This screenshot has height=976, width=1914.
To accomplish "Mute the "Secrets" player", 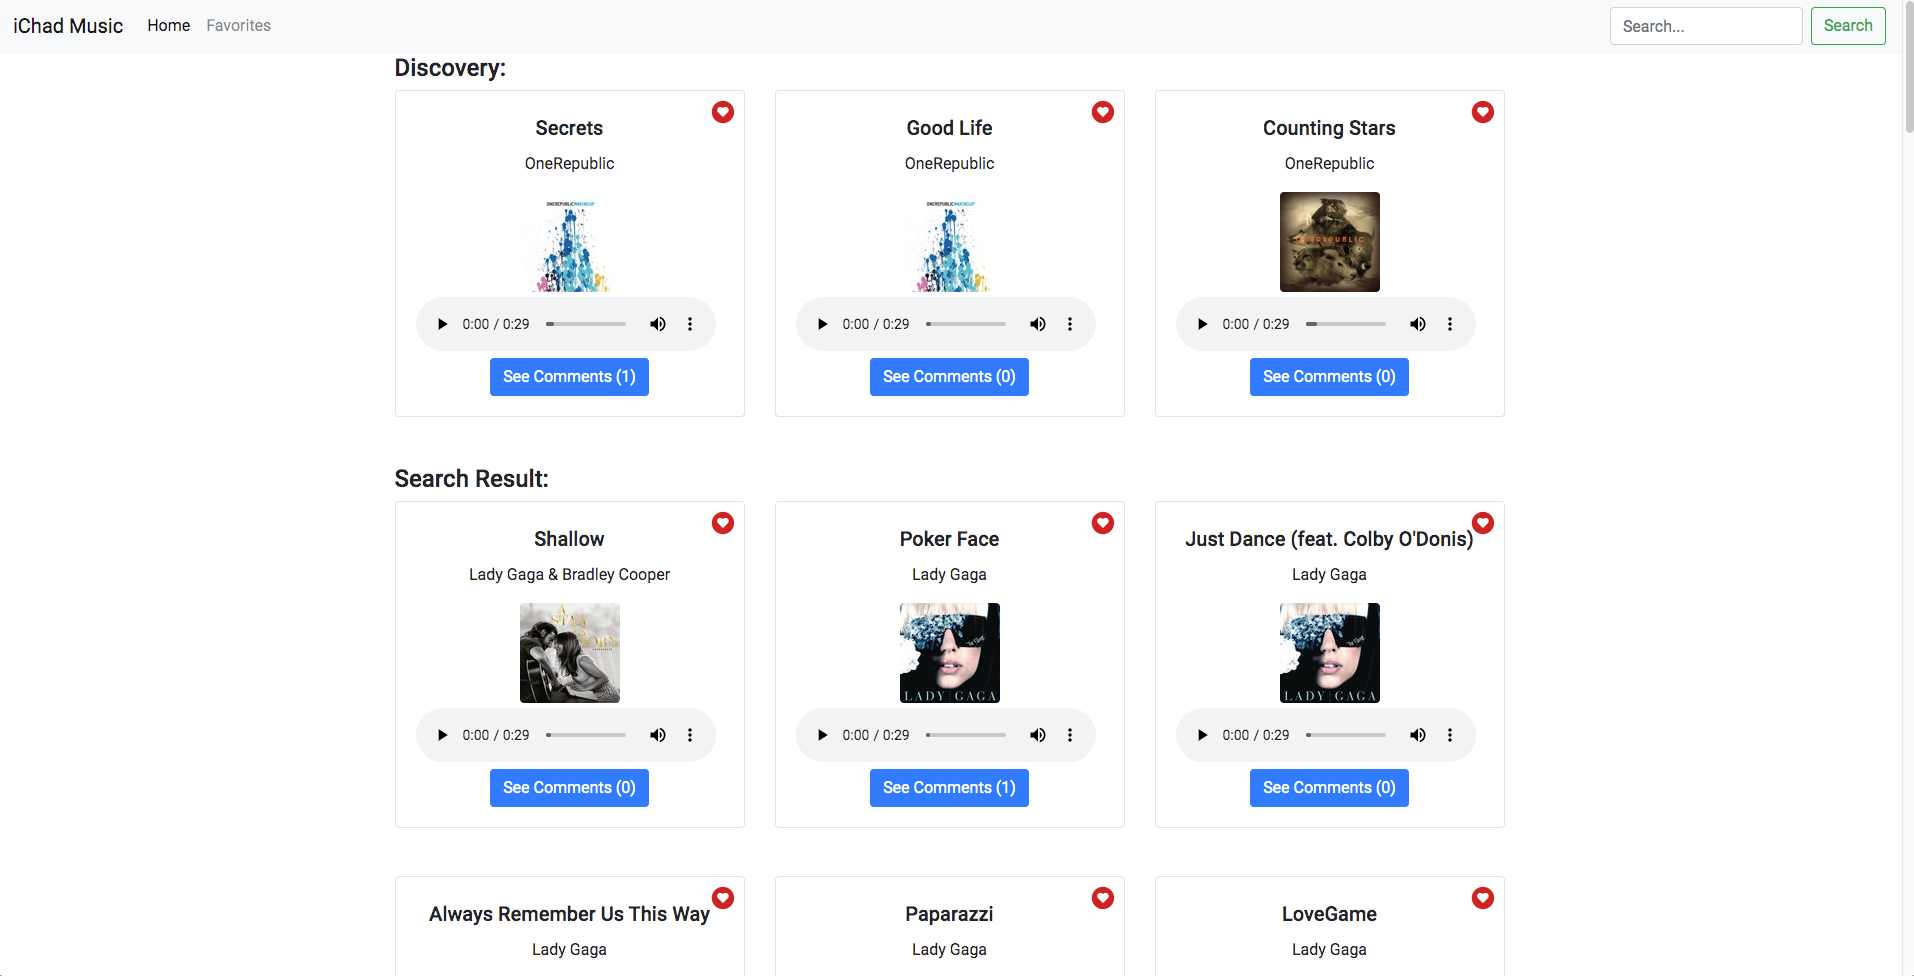I will tap(658, 323).
